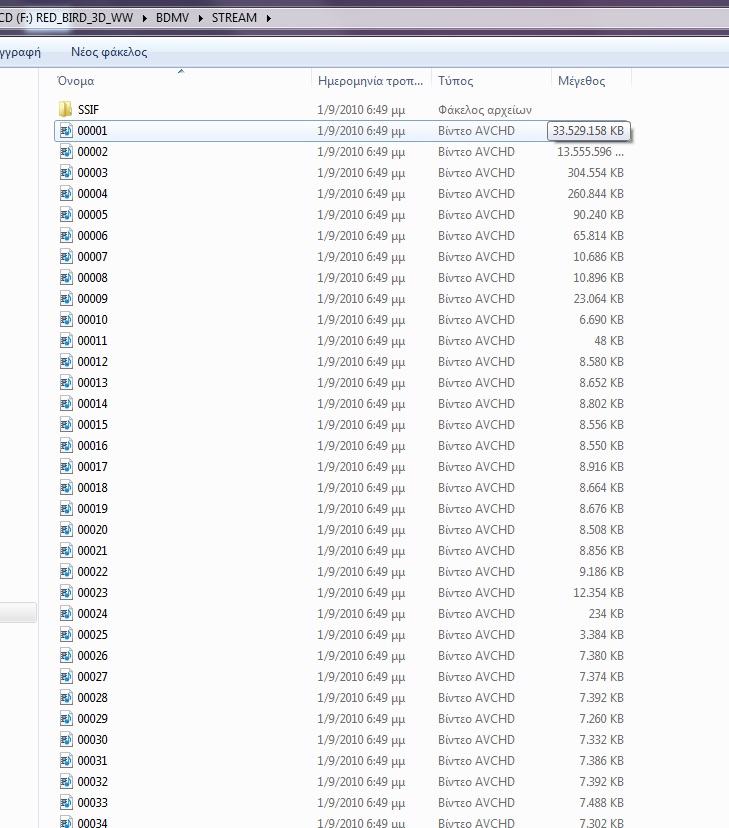Click size value 7.488 KB
Image resolution: width=729 pixels, height=828 pixels.
pos(601,803)
